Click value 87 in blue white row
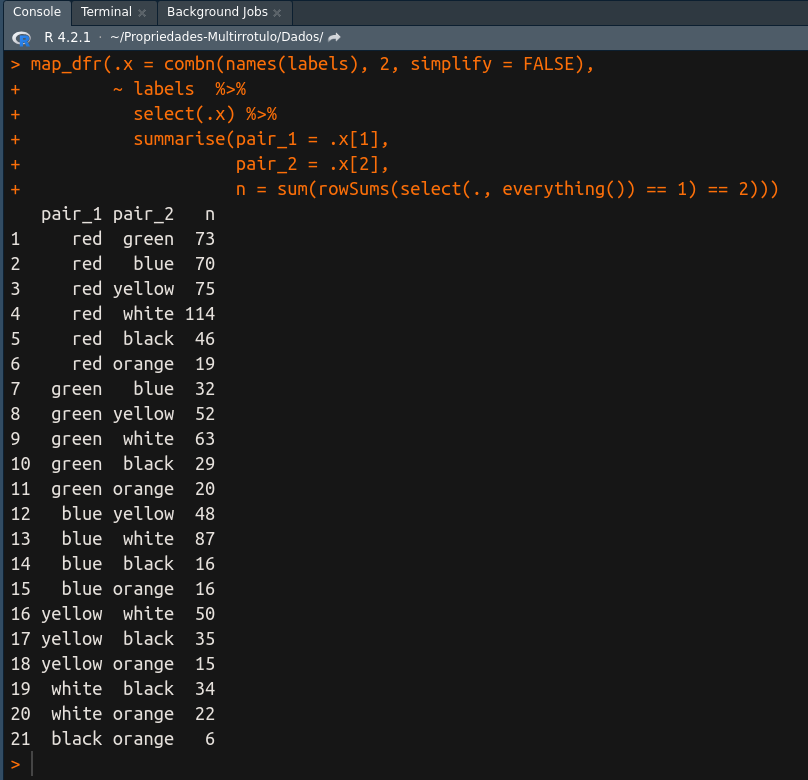Screen dimensions: 808x780 point(205,539)
